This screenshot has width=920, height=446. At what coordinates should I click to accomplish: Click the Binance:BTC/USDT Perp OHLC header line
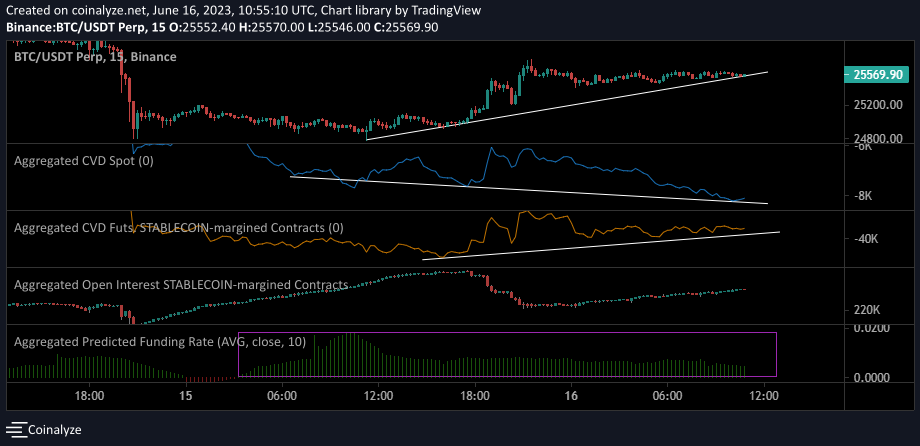coord(221,27)
